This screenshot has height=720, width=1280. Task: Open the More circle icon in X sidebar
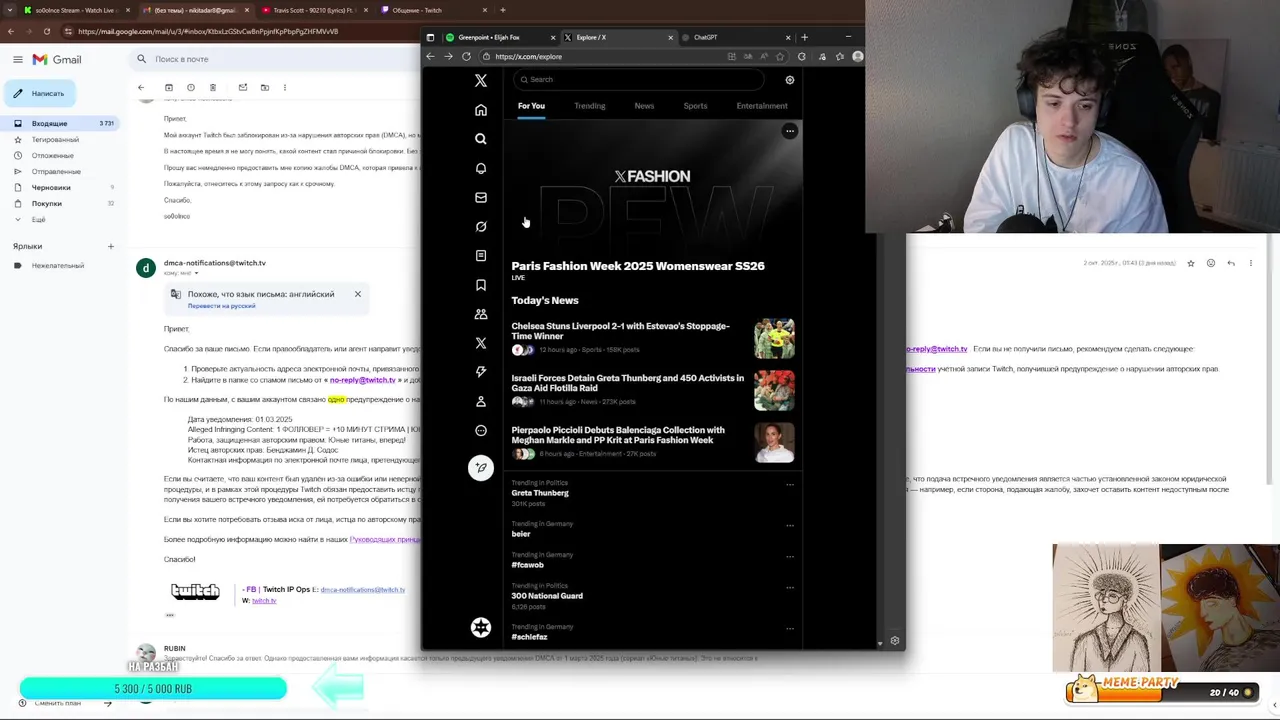481,431
